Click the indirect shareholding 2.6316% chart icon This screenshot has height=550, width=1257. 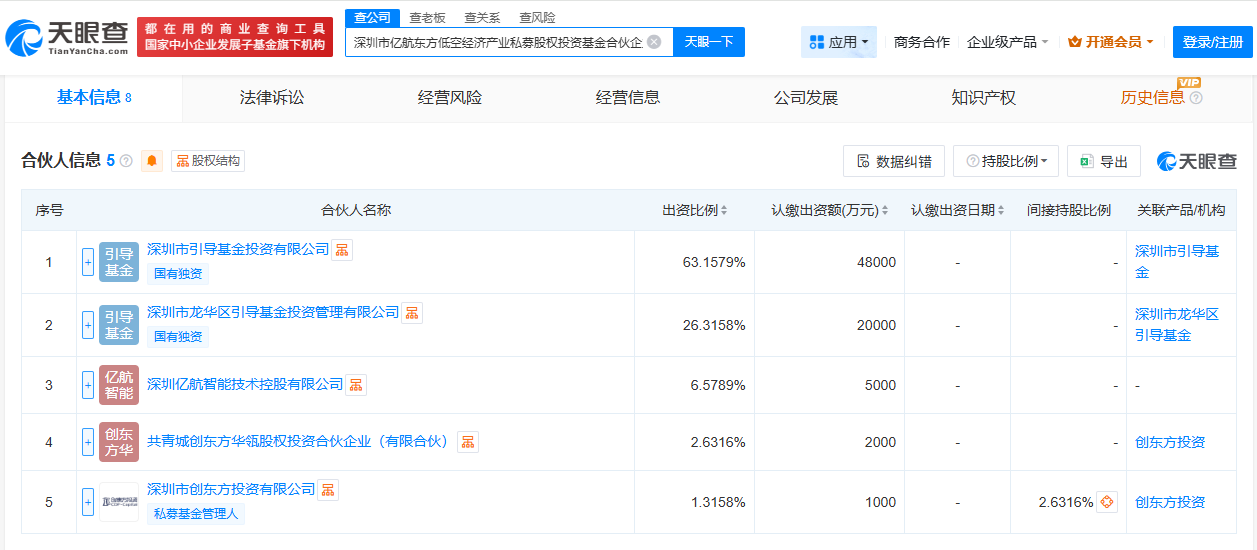click(1106, 502)
